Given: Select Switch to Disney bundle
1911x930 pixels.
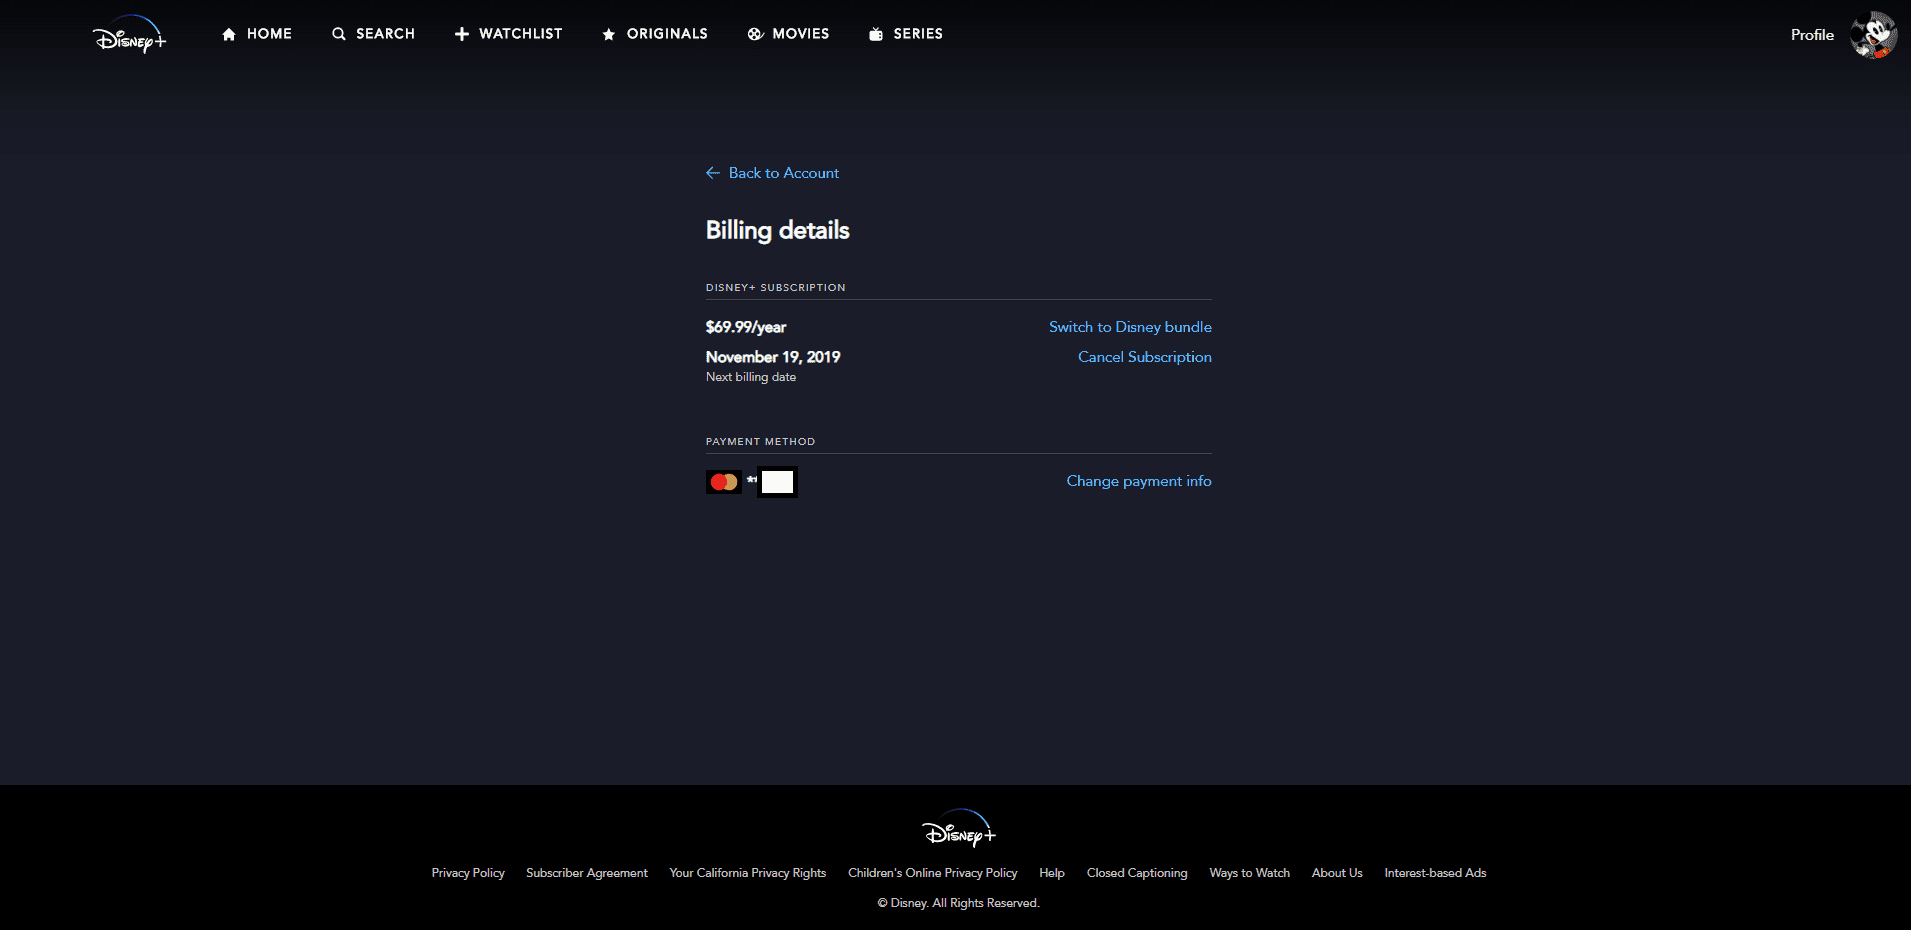Looking at the screenshot, I should (1129, 326).
